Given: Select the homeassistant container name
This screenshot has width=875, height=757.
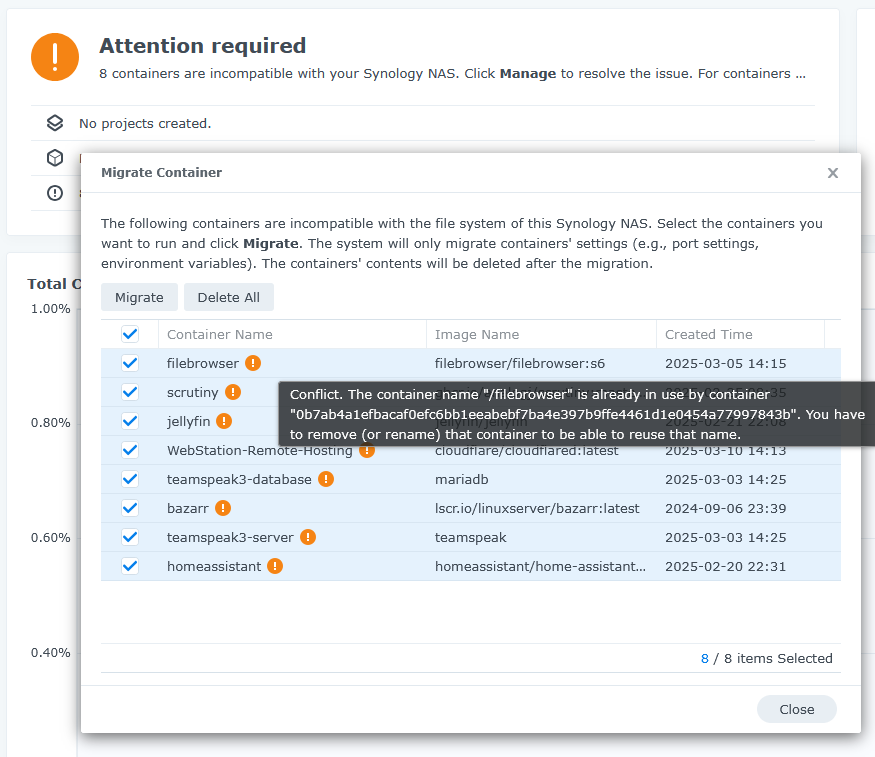Looking at the screenshot, I should click(214, 567).
